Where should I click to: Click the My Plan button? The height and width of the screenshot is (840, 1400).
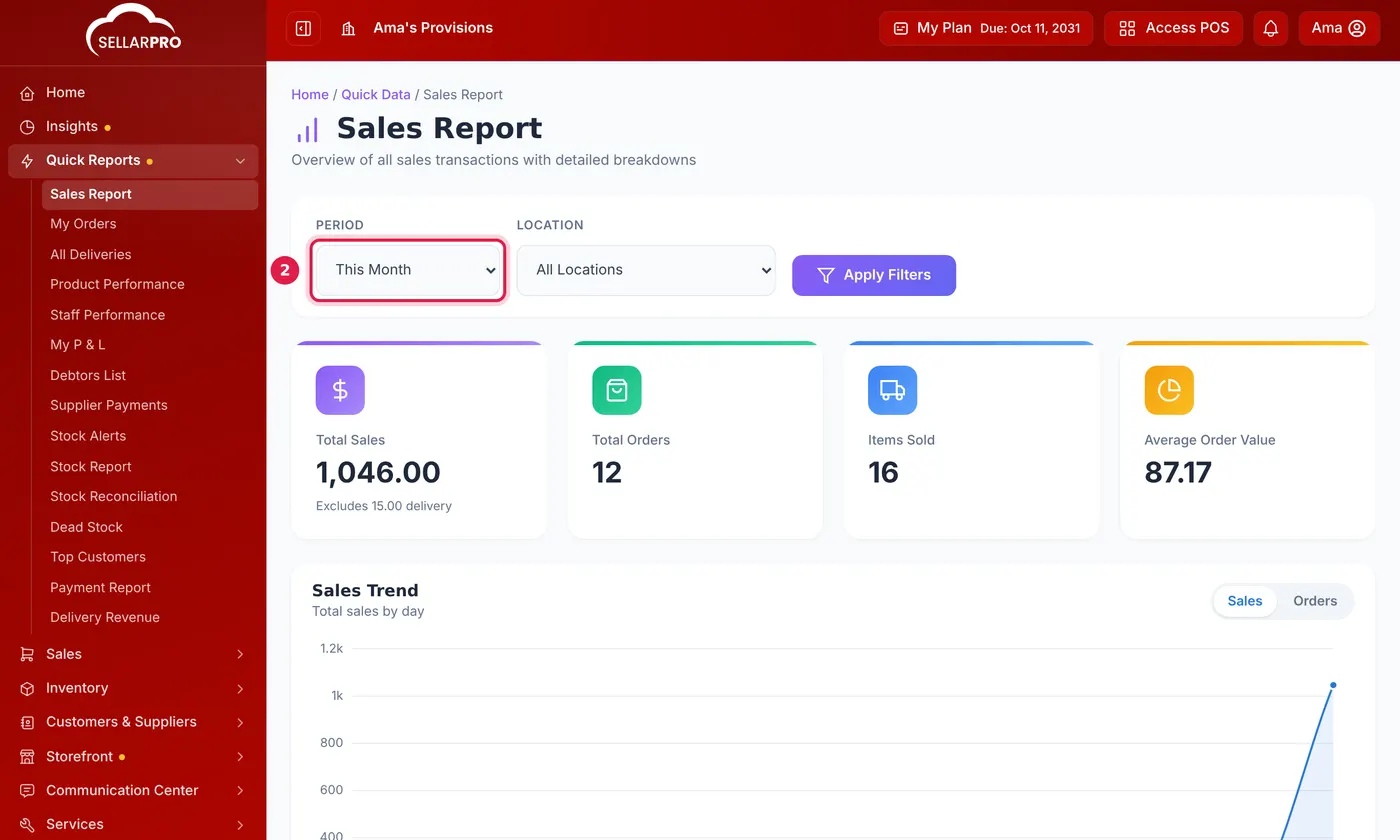tap(986, 28)
